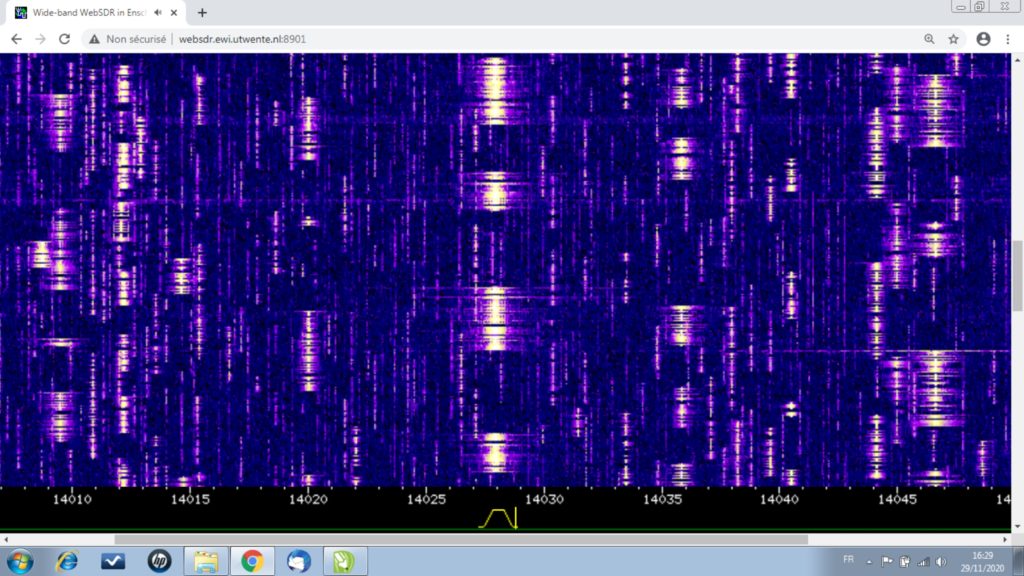Open the Windows Start menu
Image resolution: width=1024 pixels, height=576 pixels.
click(20, 561)
